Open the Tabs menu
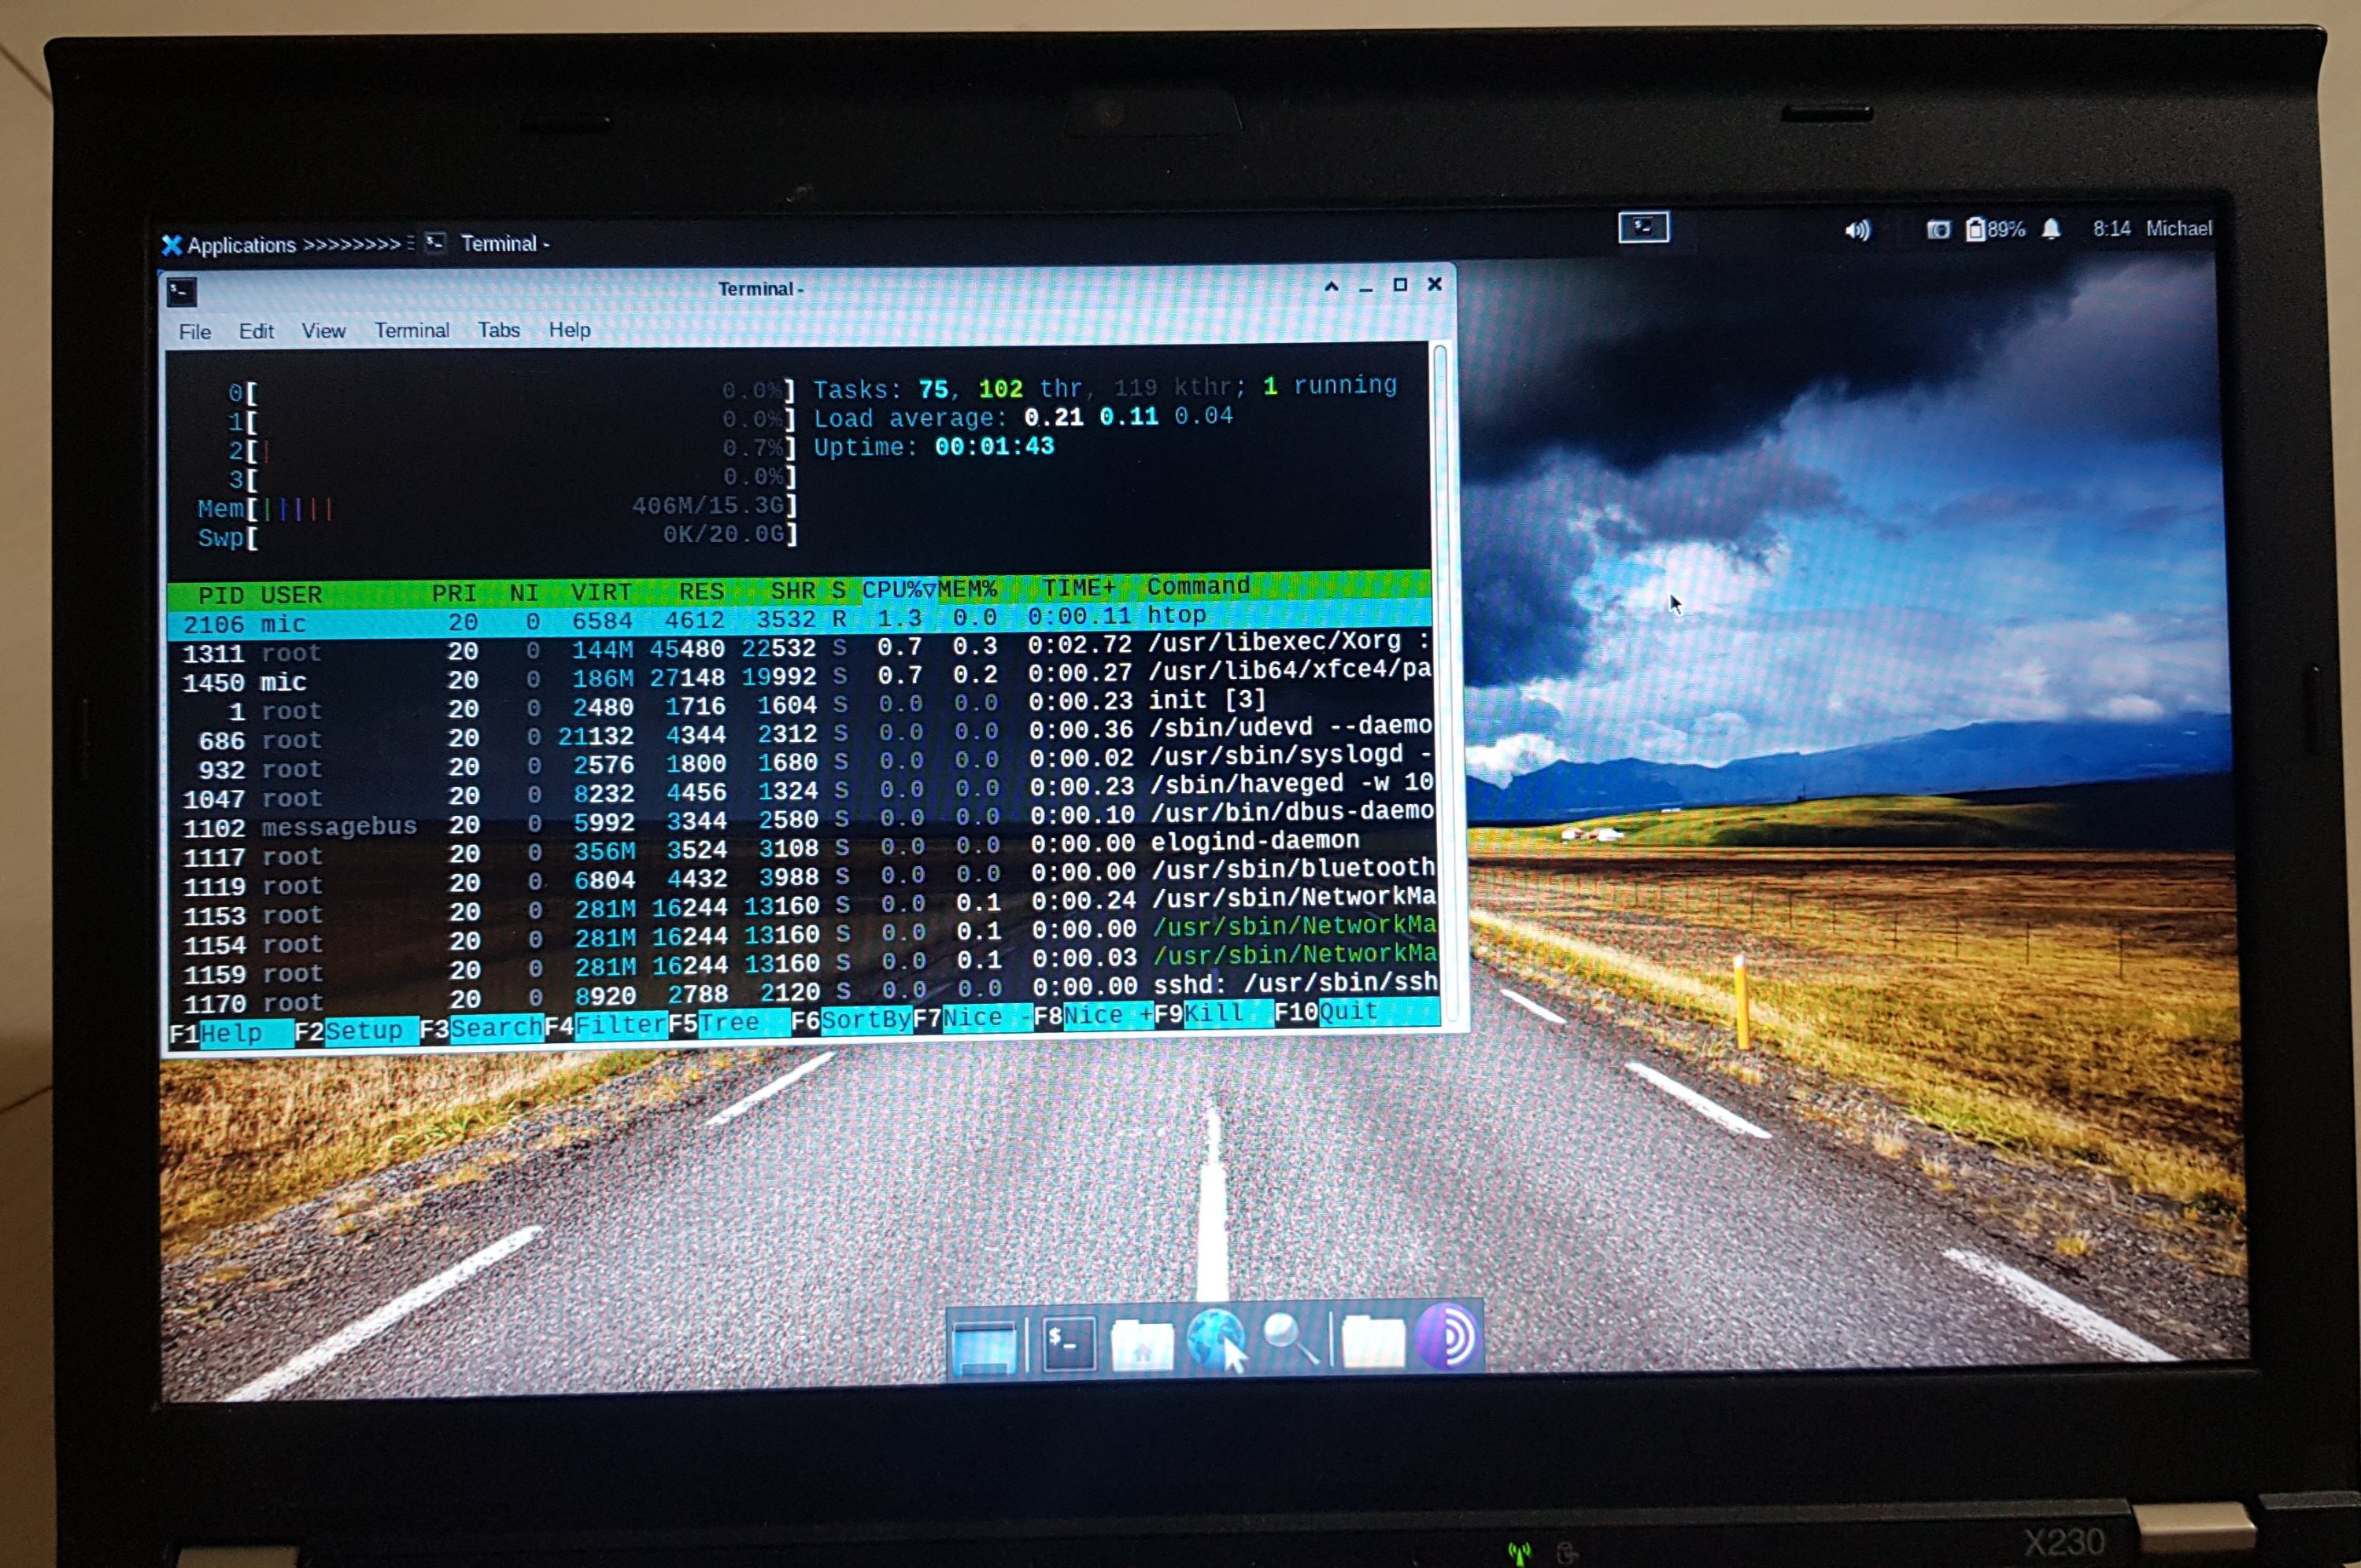 (498, 330)
